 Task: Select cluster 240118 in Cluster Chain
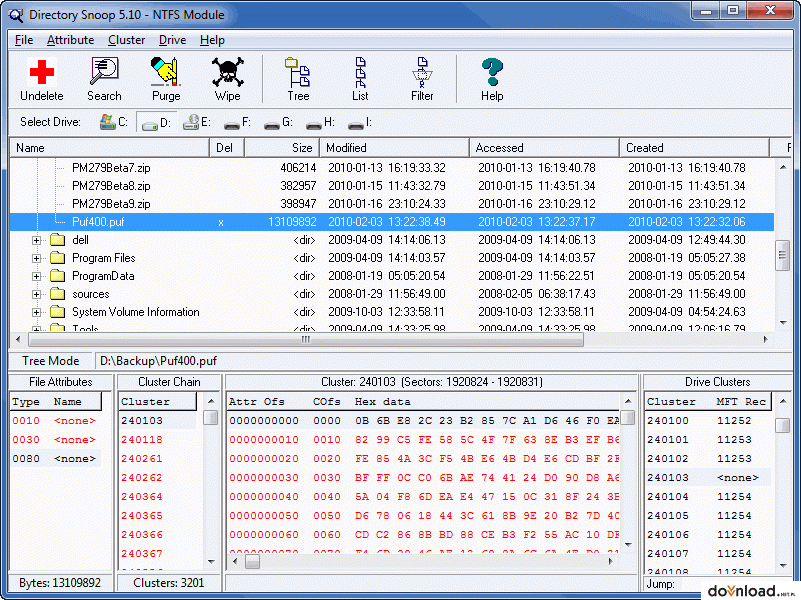(x=142, y=440)
